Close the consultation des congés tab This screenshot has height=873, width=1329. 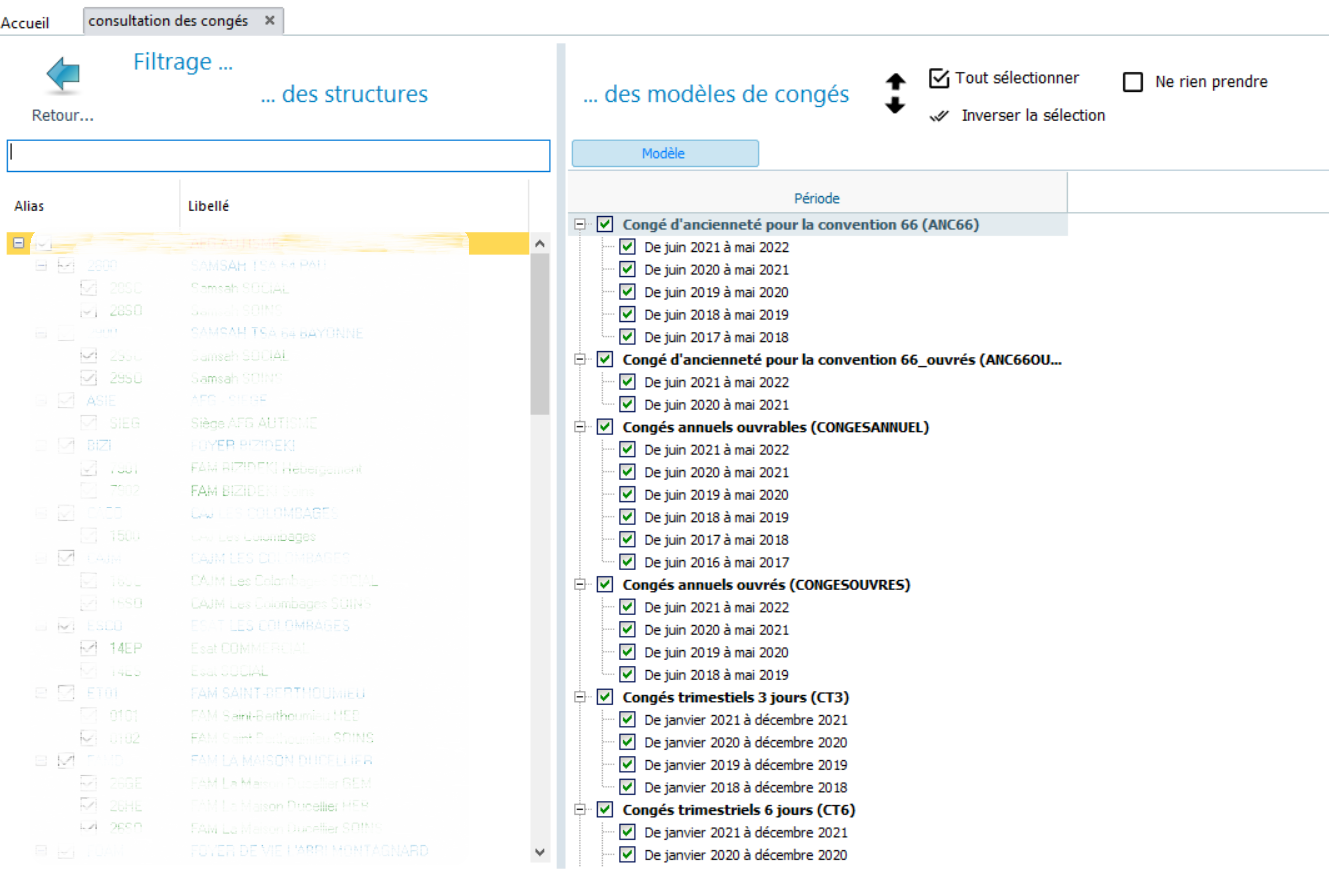pos(270,21)
